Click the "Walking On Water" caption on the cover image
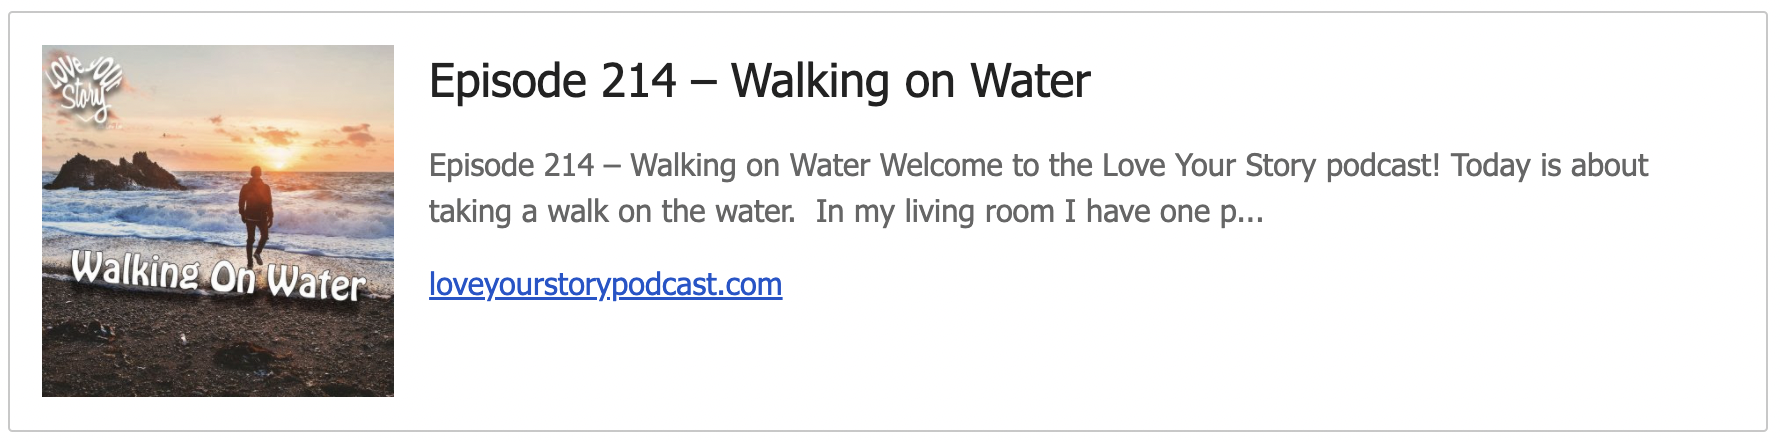 point(218,277)
